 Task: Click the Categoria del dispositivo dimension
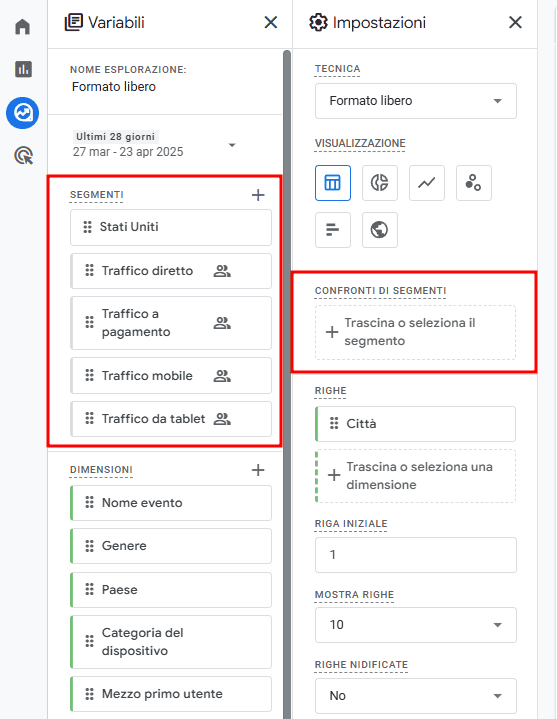click(171, 642)
